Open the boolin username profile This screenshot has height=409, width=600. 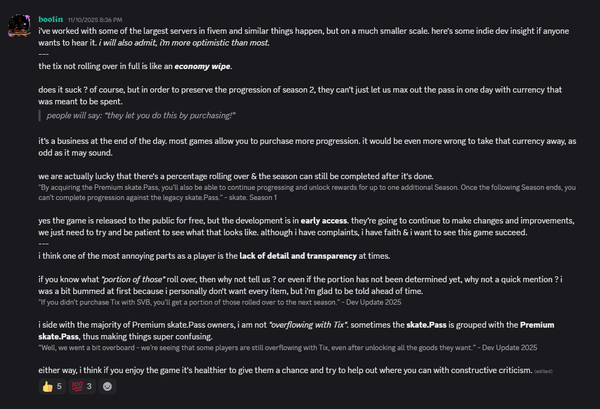pyautogui.click(x=52, y=18)
